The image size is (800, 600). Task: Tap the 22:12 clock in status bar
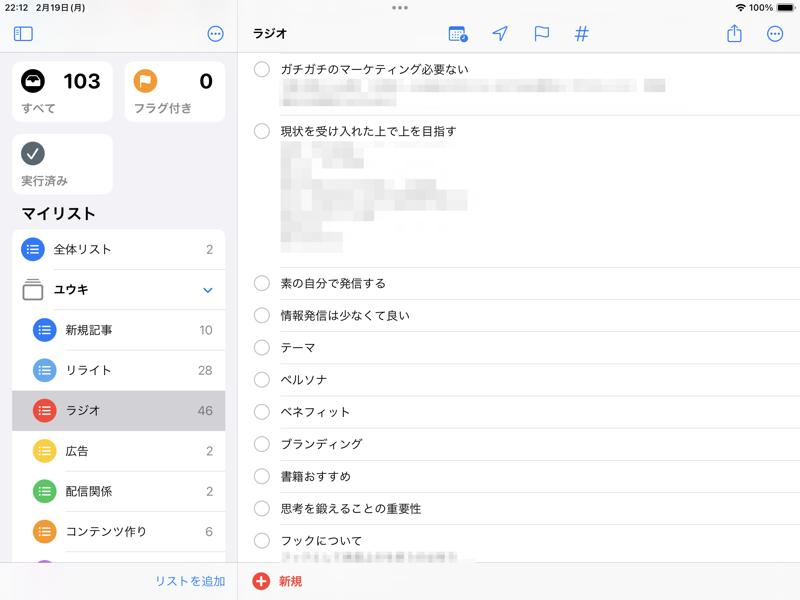(16, 8)
